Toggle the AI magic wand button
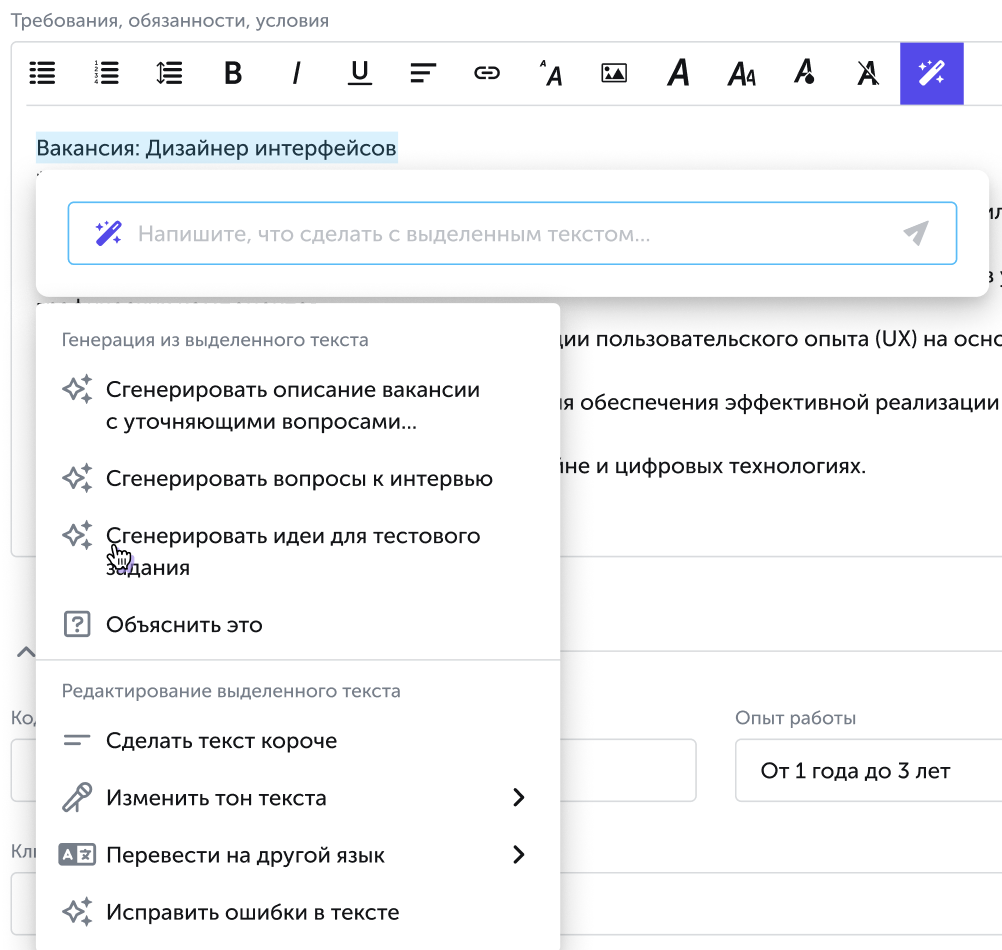Image resolution: width=1002 pixels, height=950 pixels. tap(931, 73)
